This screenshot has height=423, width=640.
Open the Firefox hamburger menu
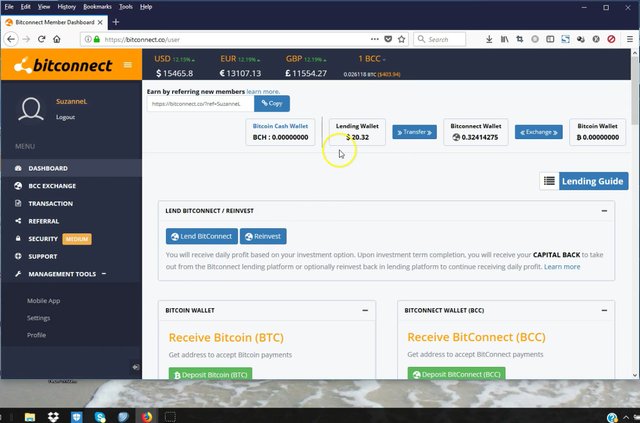(x=630, y=39)
